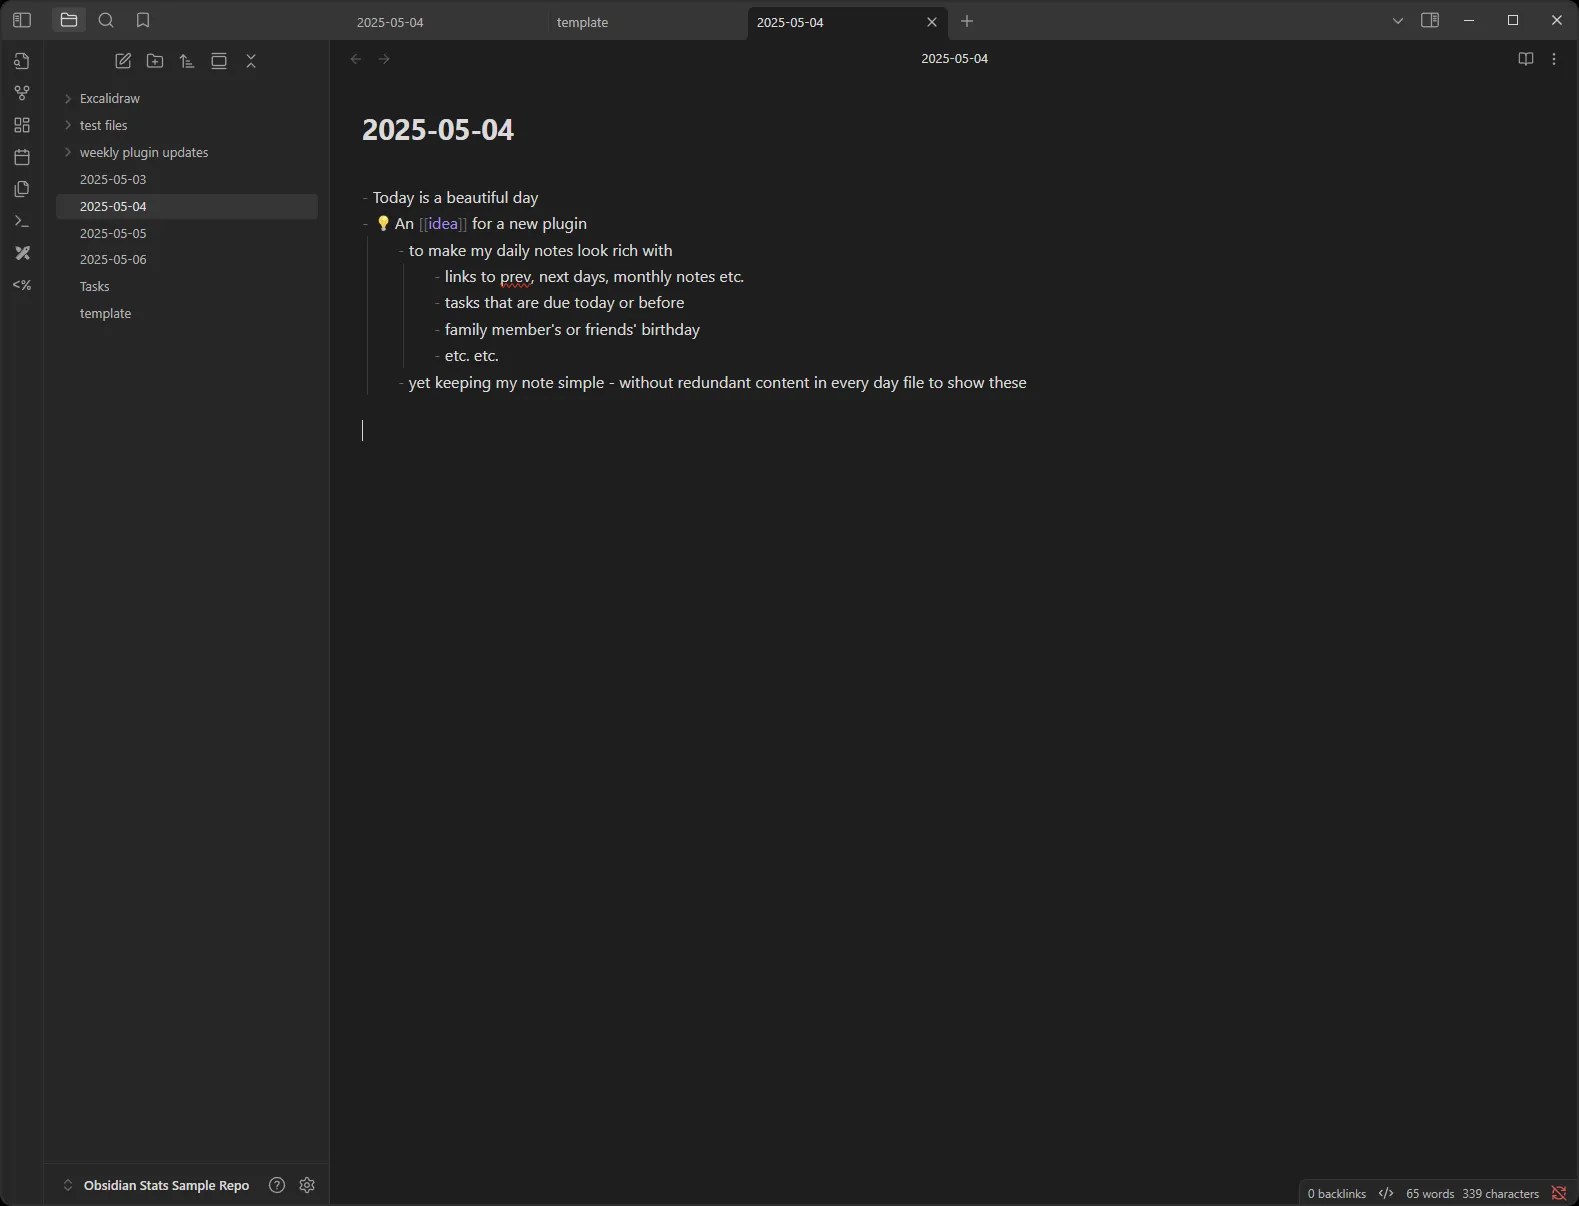Click the red sync-off status bar icon
The width and height of the screenshot is (1579, 1206).
click(x=1559, y=1193)
